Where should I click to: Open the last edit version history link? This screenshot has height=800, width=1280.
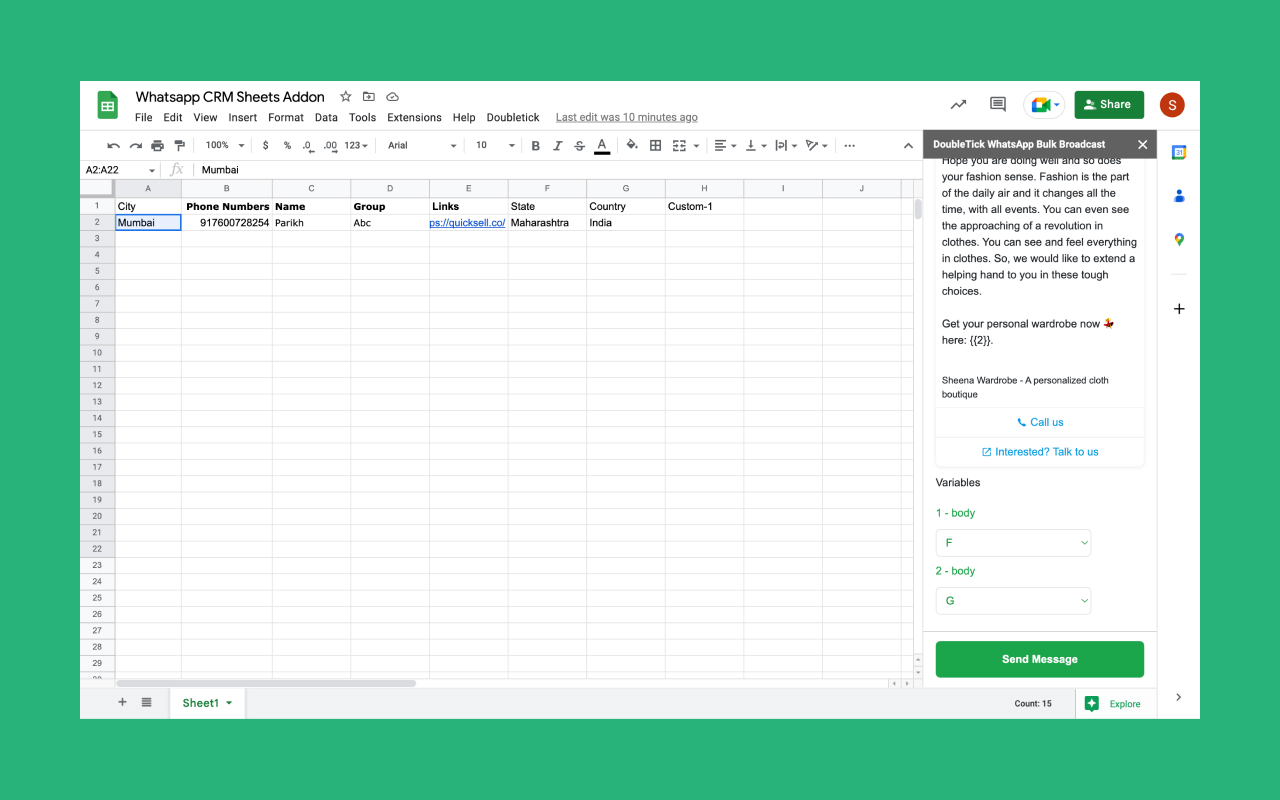pos(627,118)
